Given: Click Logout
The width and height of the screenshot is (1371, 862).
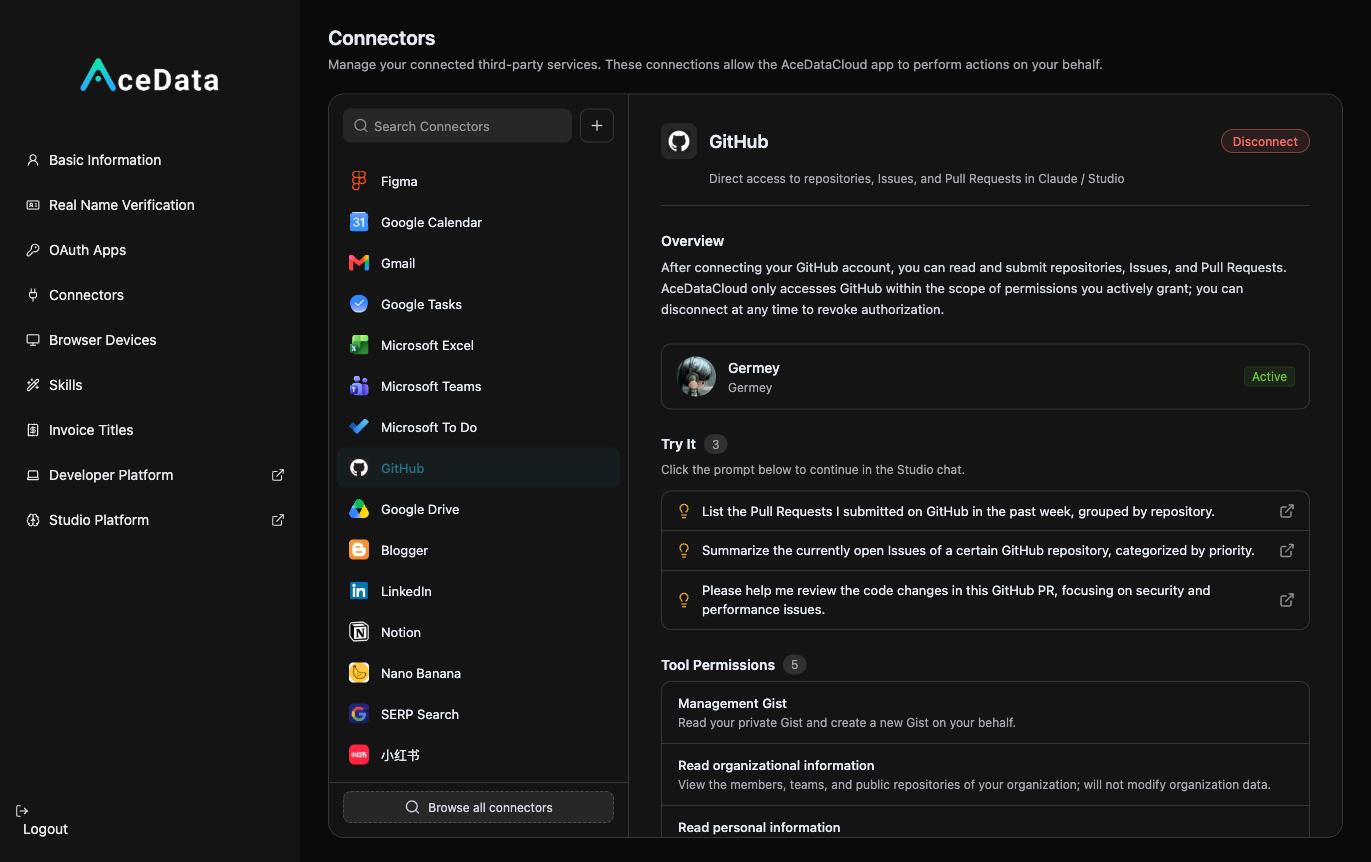Looking at the screenshot, I should click(x=45, y=829).
